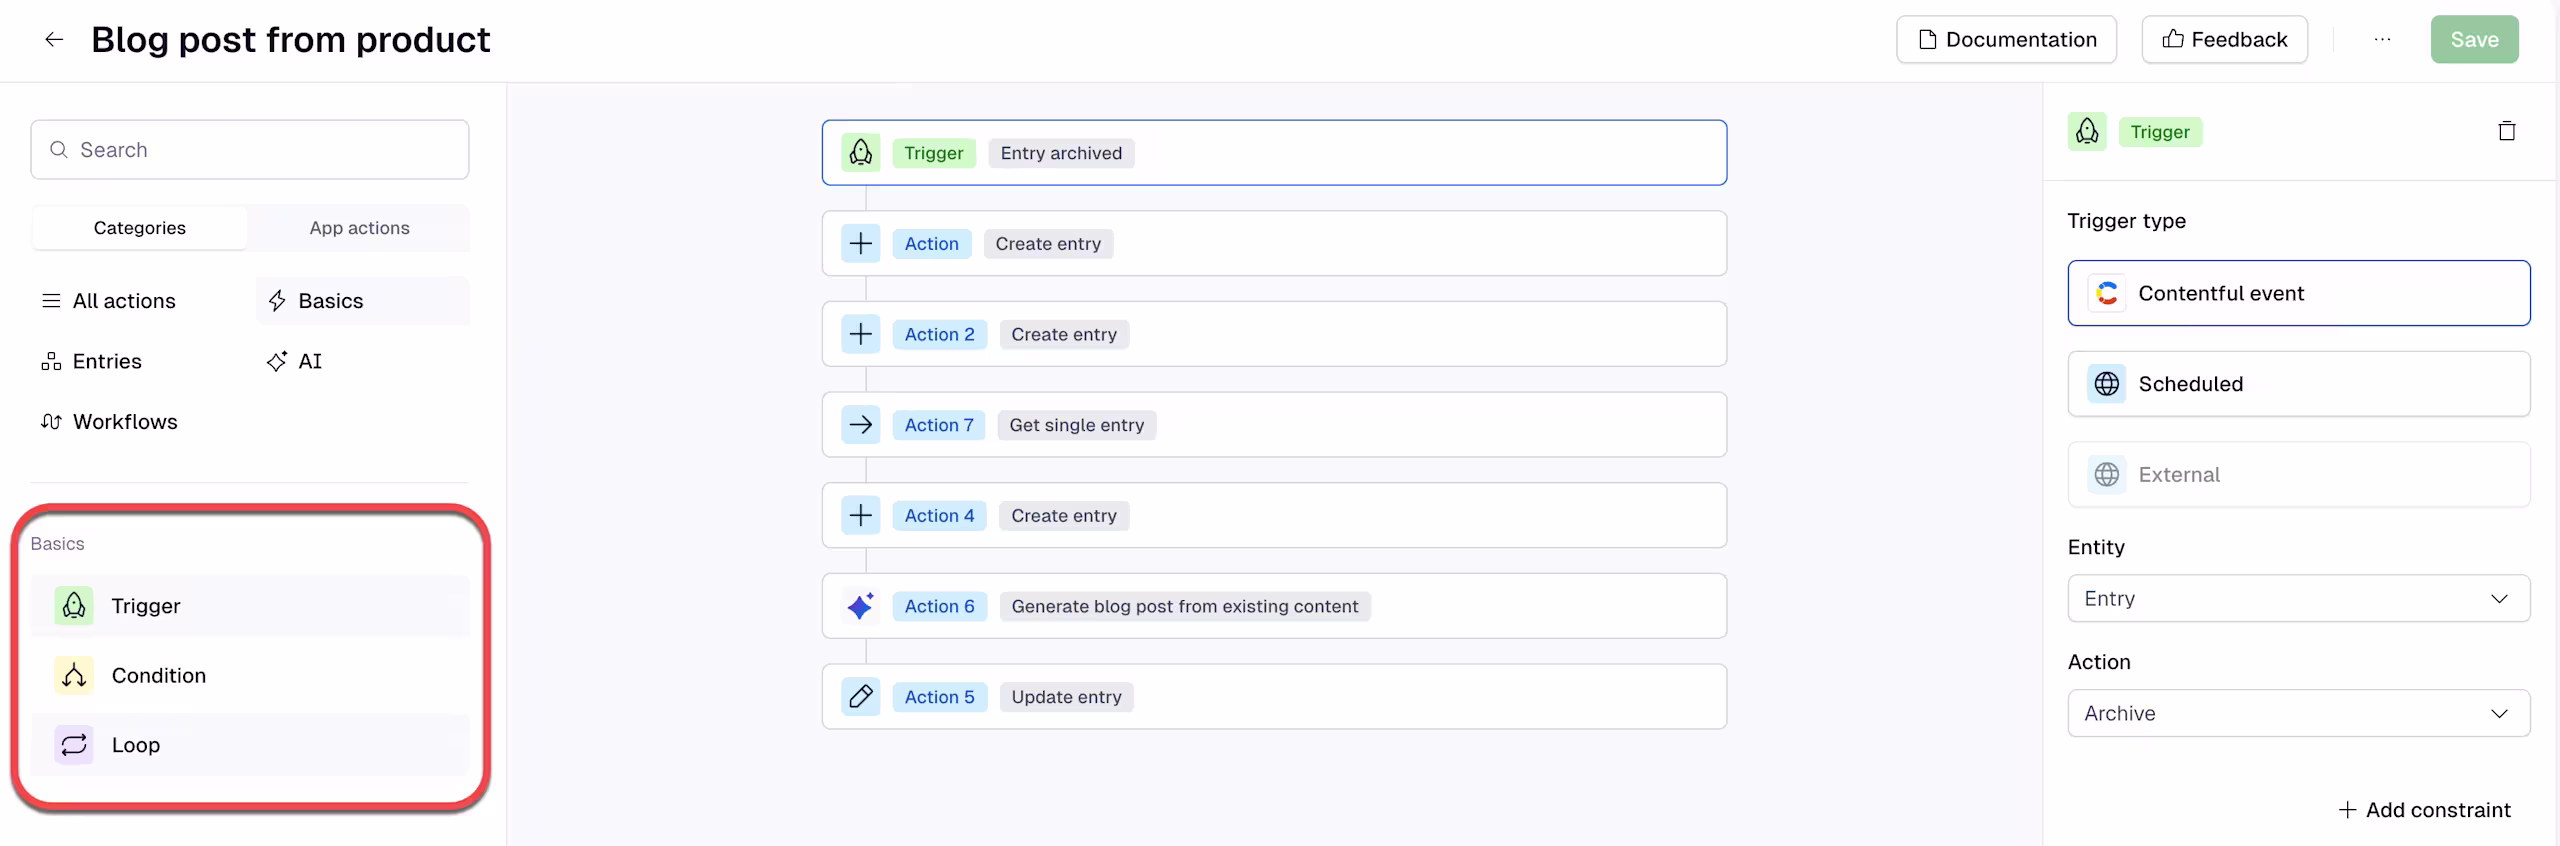
Task: Click the arrow icon on Action 7 step
Action: (x=860, y=425)
